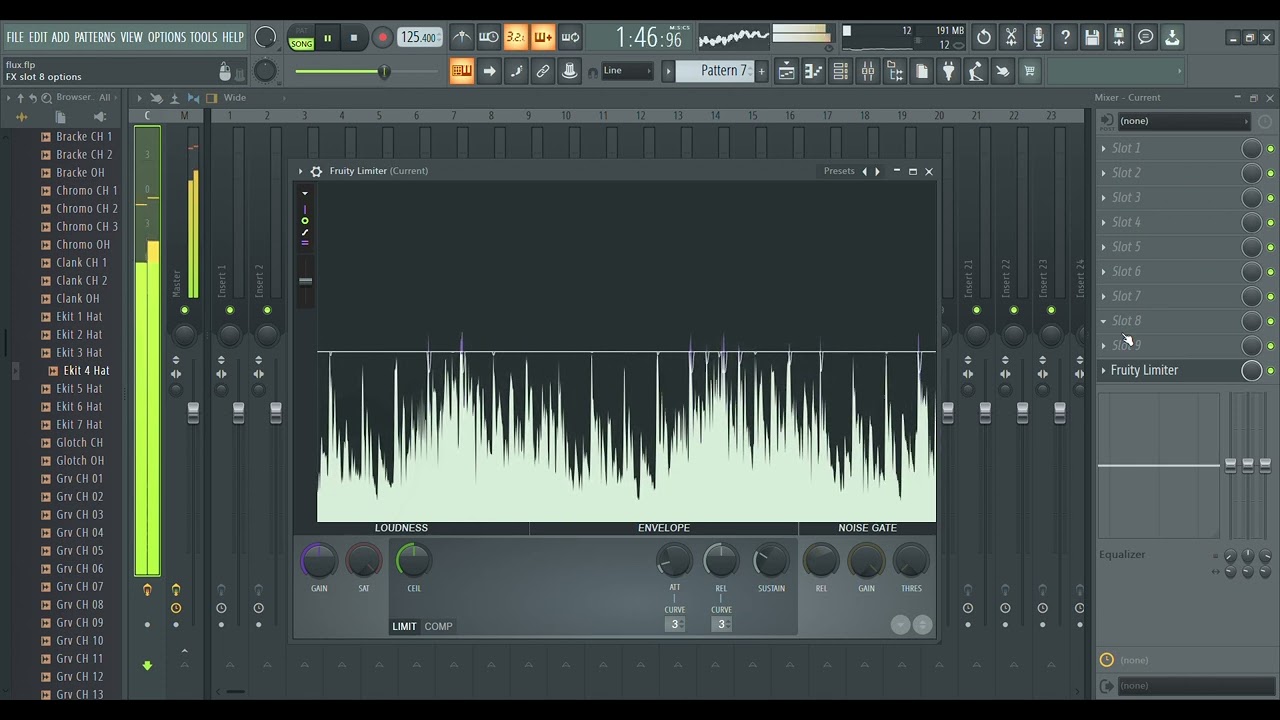The image size is (1280, 720).
Task: Open the OPTIONS menu
Action: [x=167, y=37]
